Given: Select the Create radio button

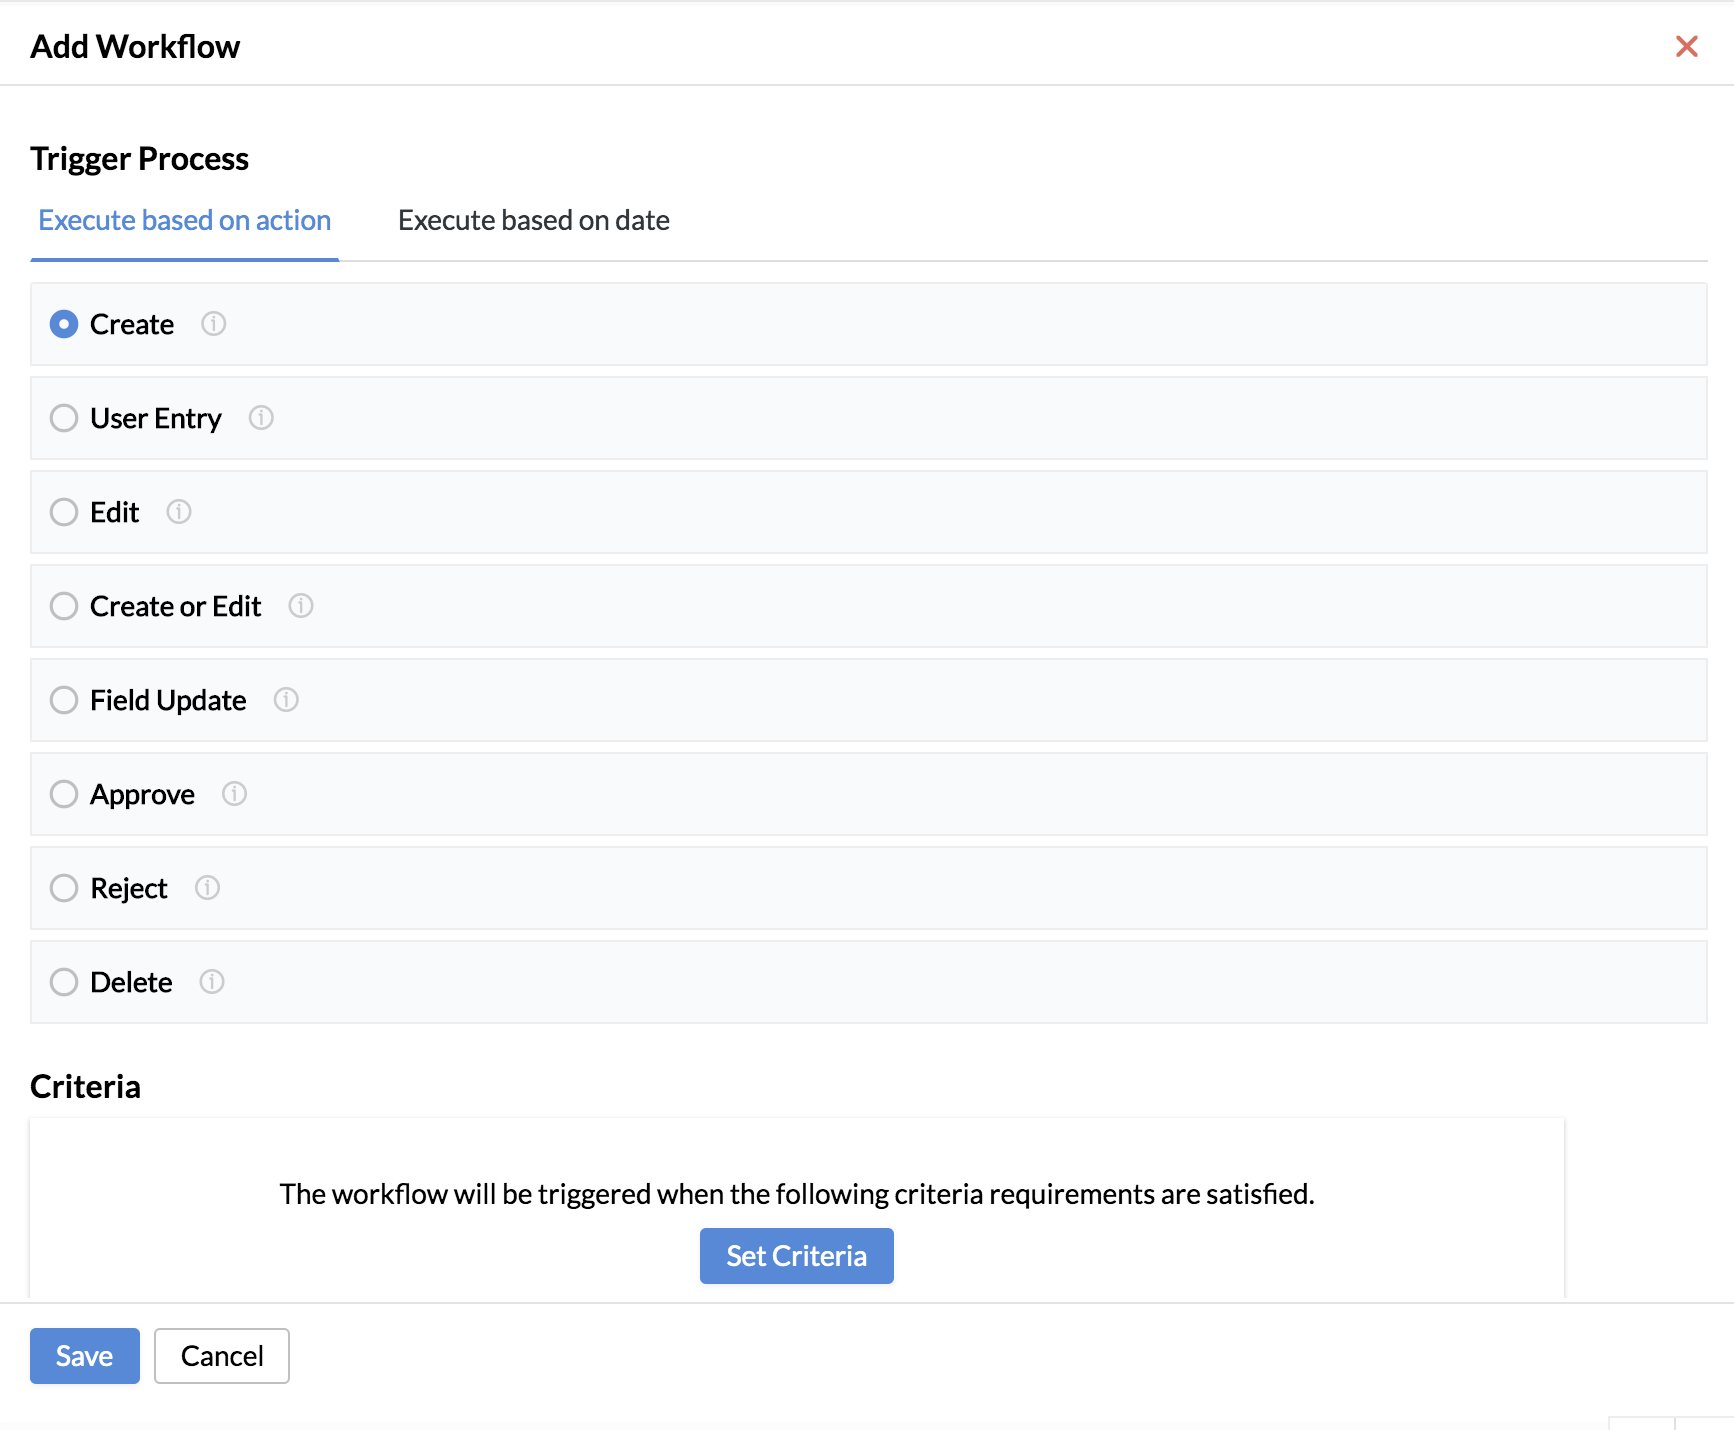Looking at the screenshot, I should [x=64, y=324].
